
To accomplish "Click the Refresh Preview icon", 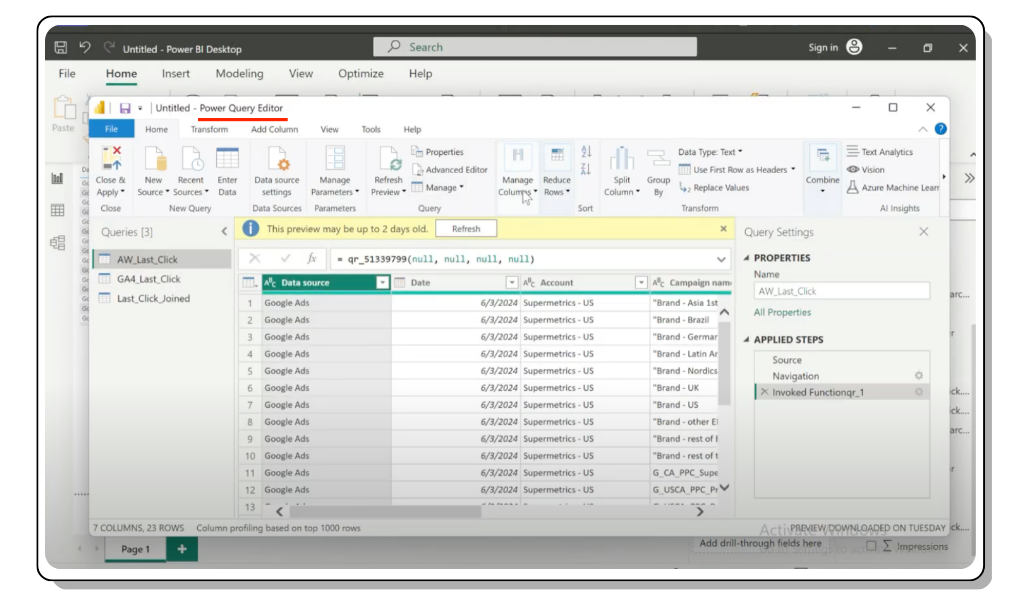I will 388,160.
